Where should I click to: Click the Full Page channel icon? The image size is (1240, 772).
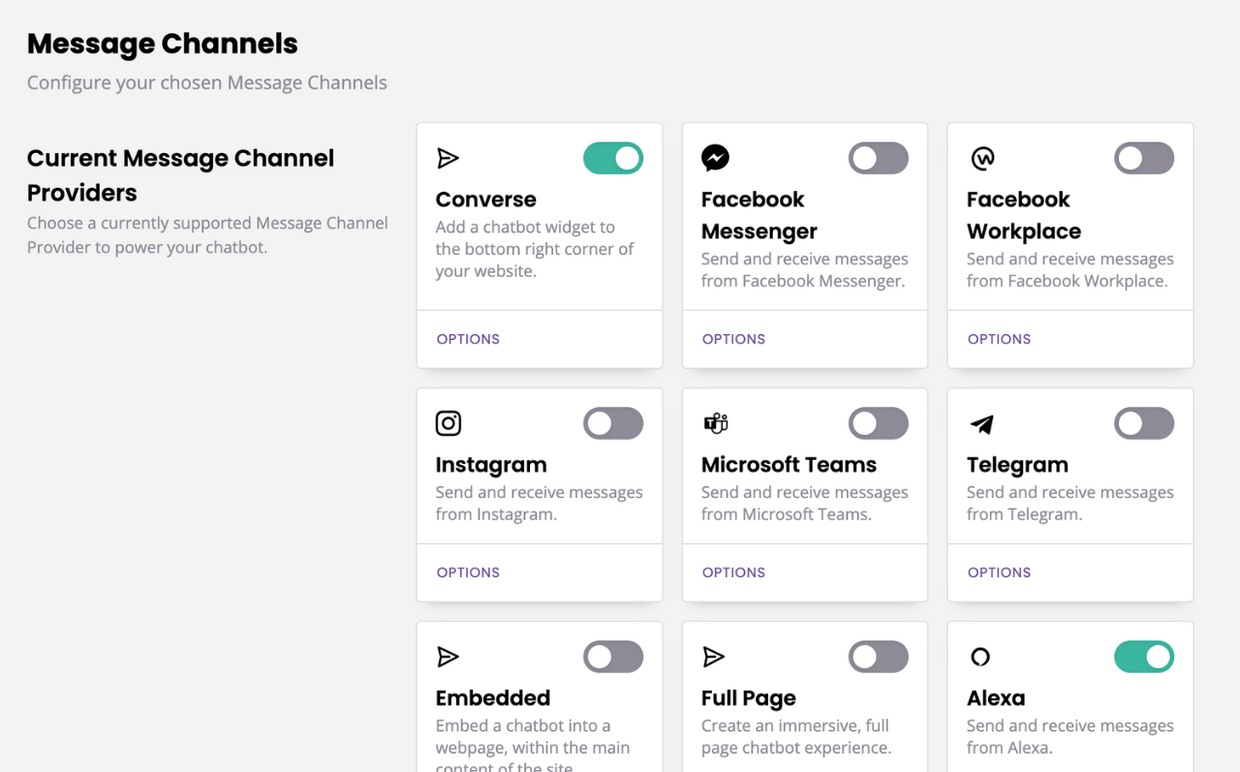click(x=713, y=656)
